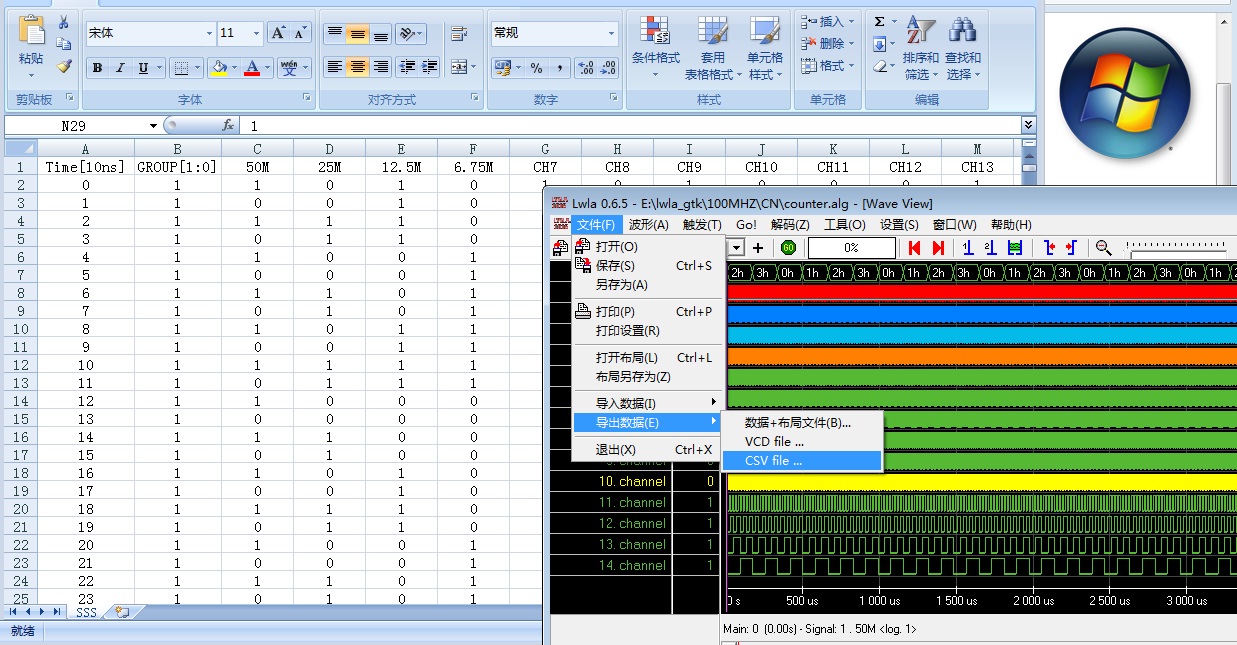Click the Sort and Filter (排序和筛选) icon
This screenshot has height=645, width=1237.
coord(920,47)
